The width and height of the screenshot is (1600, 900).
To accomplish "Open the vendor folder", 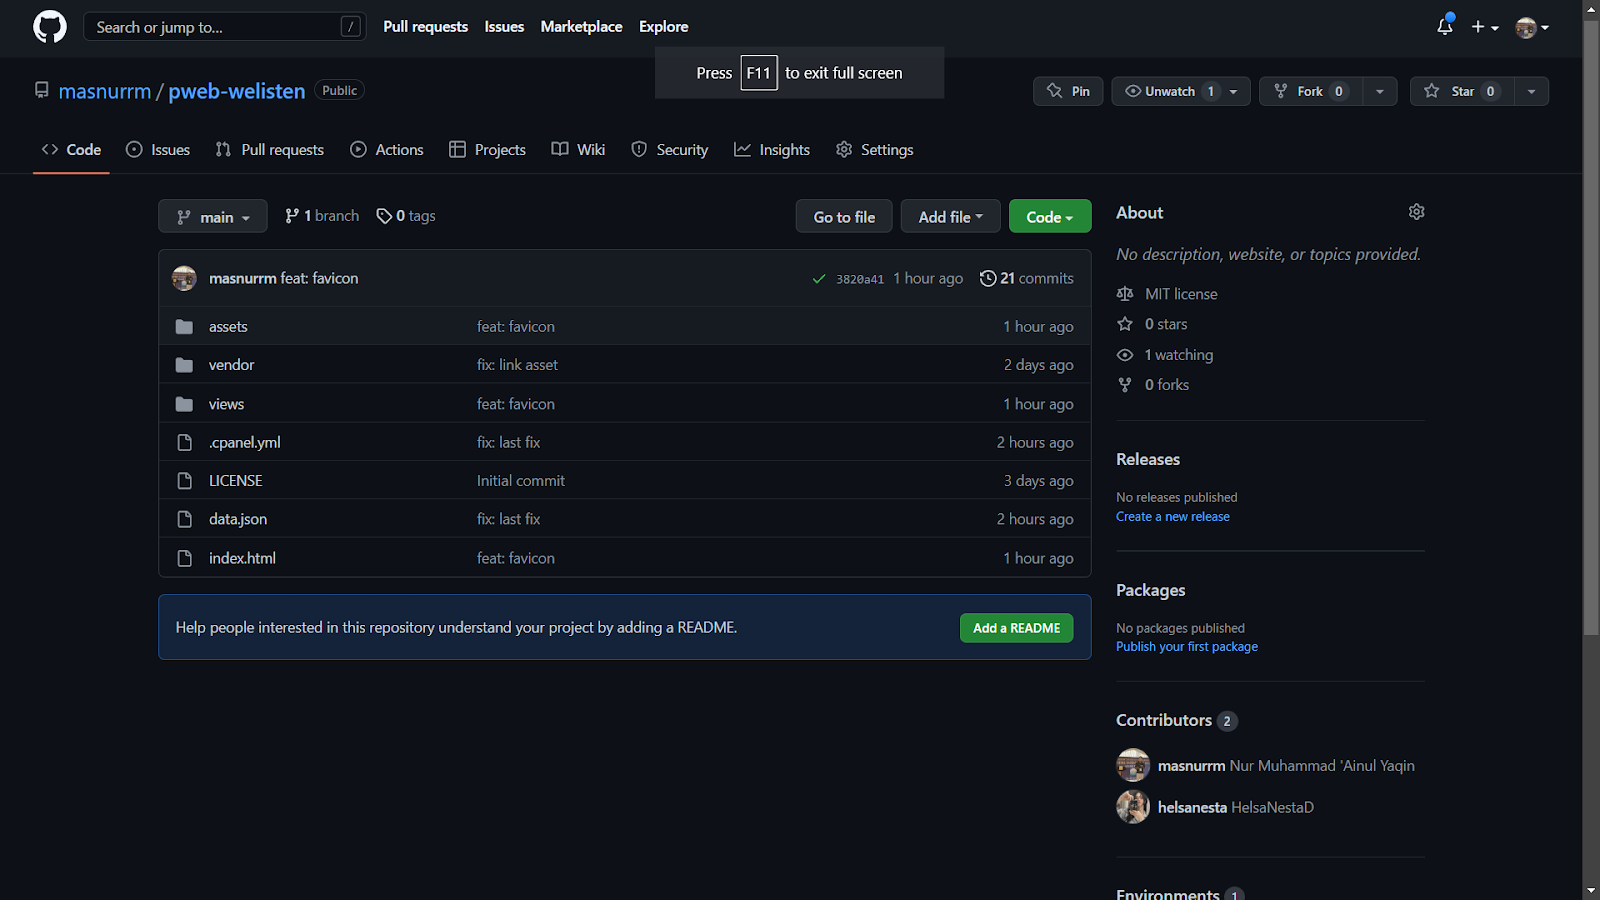I will [x=232, y=365].
